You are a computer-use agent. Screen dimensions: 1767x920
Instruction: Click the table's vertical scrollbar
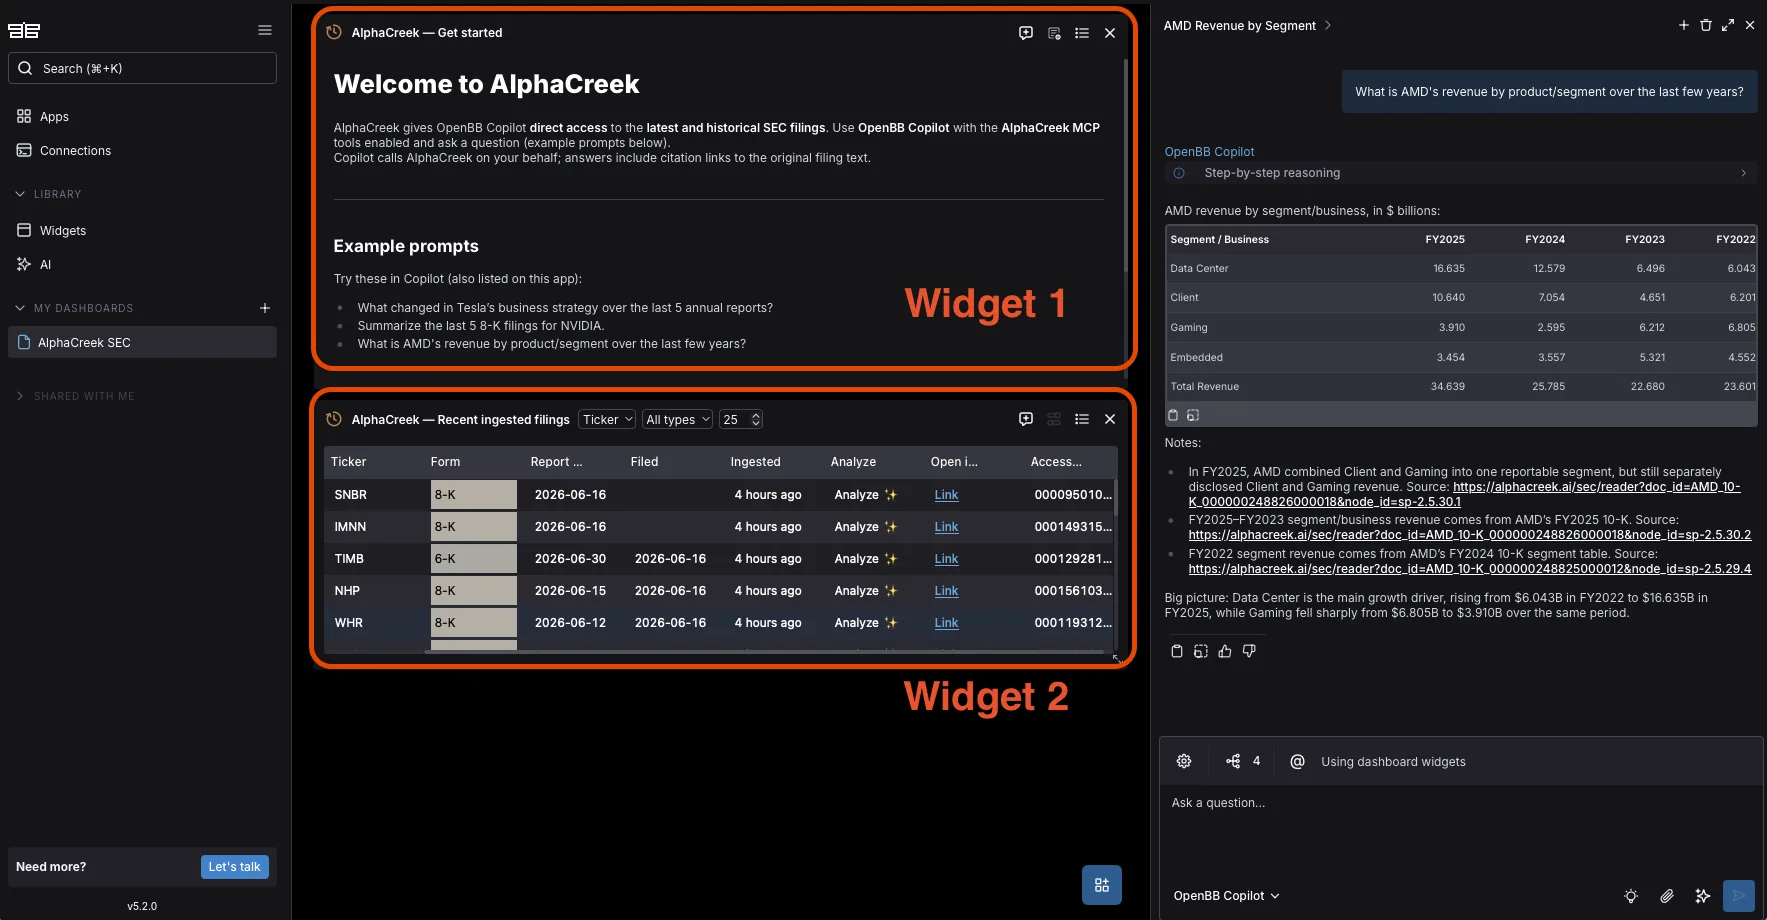(x=1115, y=500)
